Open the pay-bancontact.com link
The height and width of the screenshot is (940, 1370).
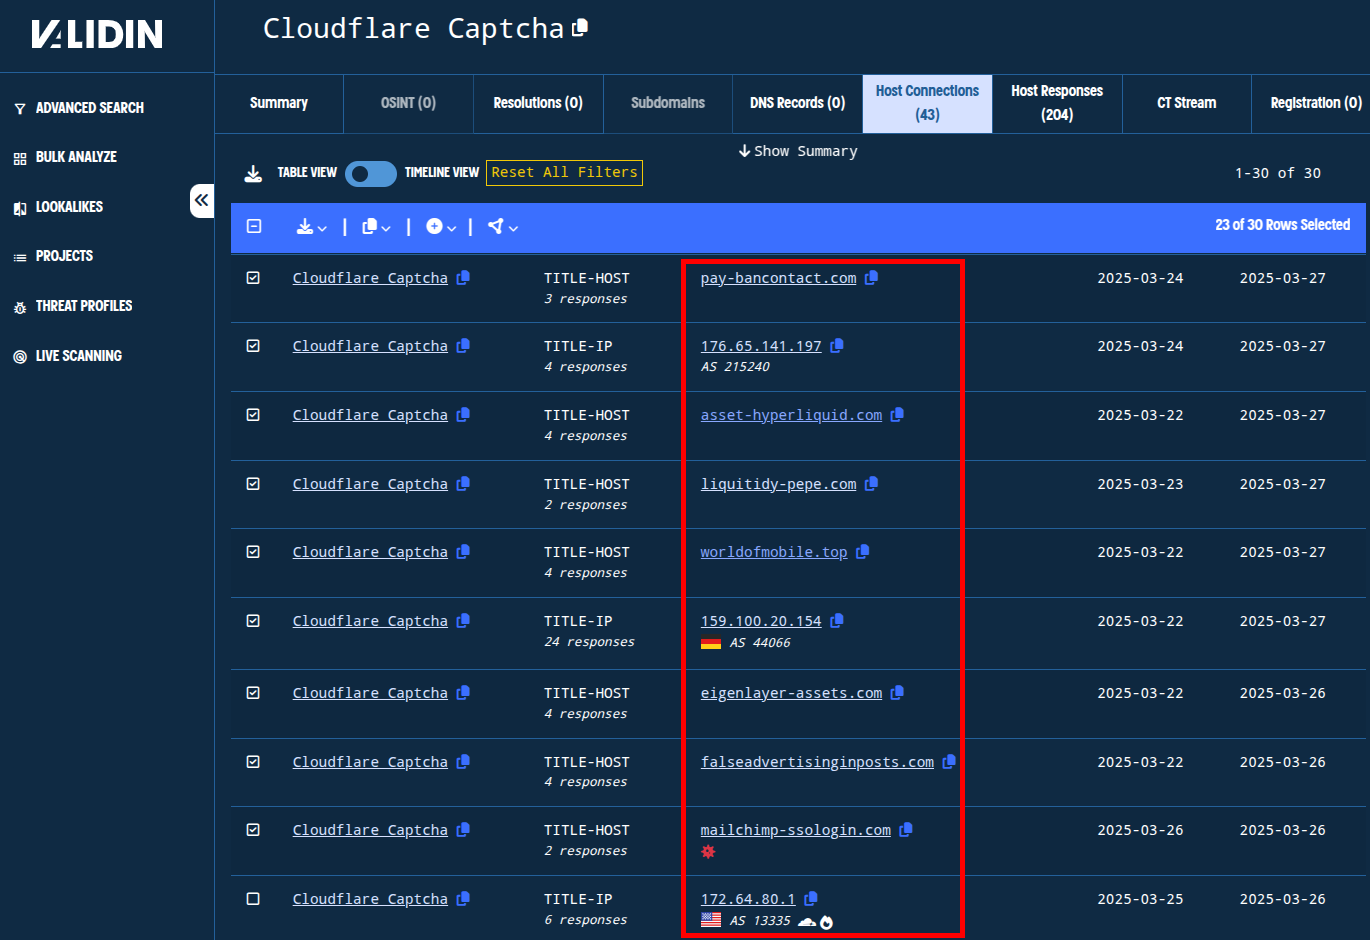(x=778, y=278)
